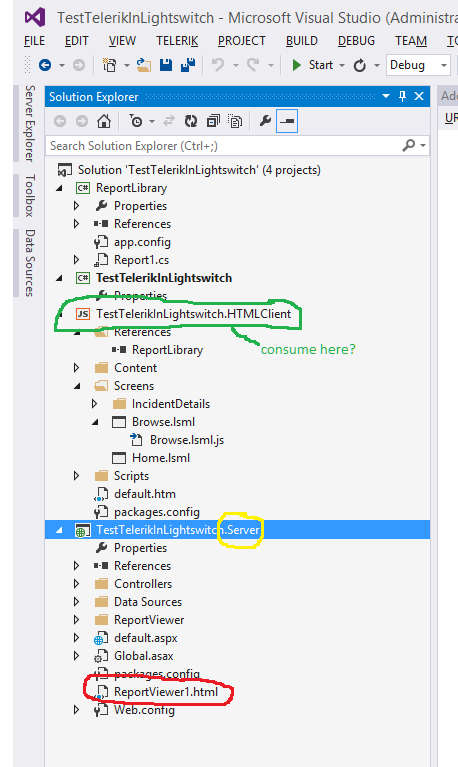Open the FILE menu
This screenshot has height=767, width=458.
pyautogui.click(x=34, y=41)
